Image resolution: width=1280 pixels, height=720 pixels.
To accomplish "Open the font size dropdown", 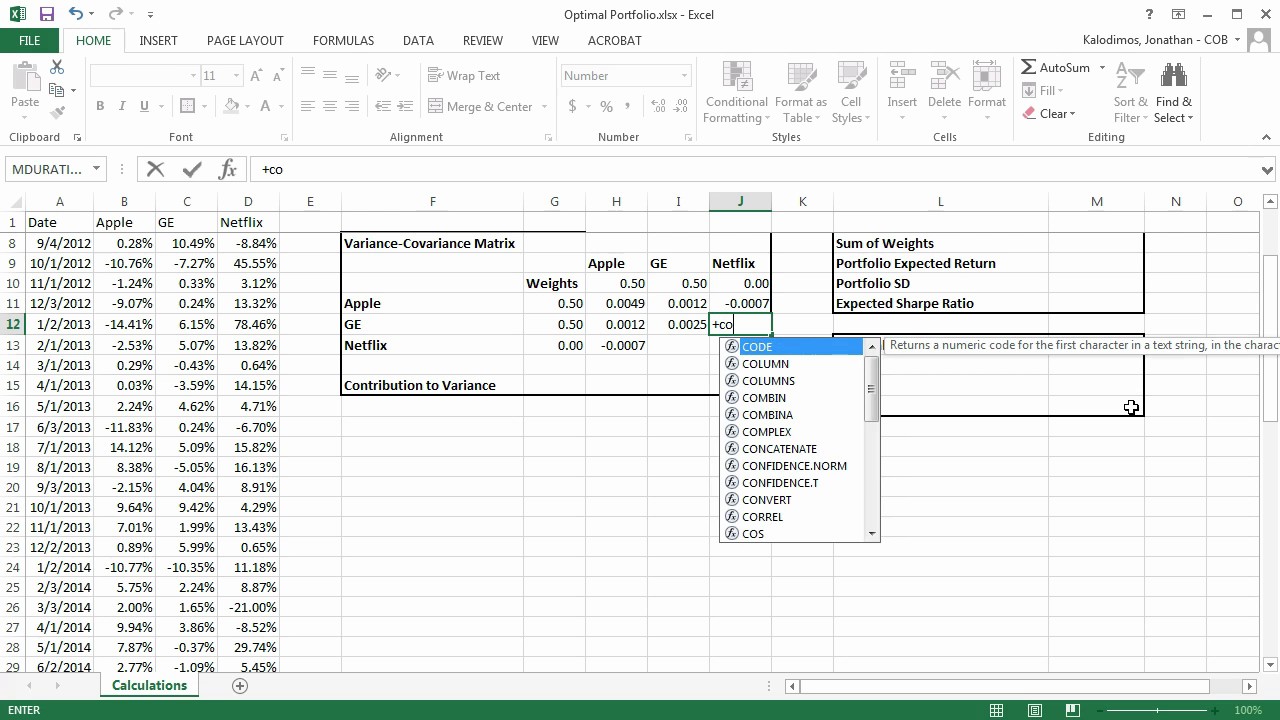I will (x=238, y=76).
